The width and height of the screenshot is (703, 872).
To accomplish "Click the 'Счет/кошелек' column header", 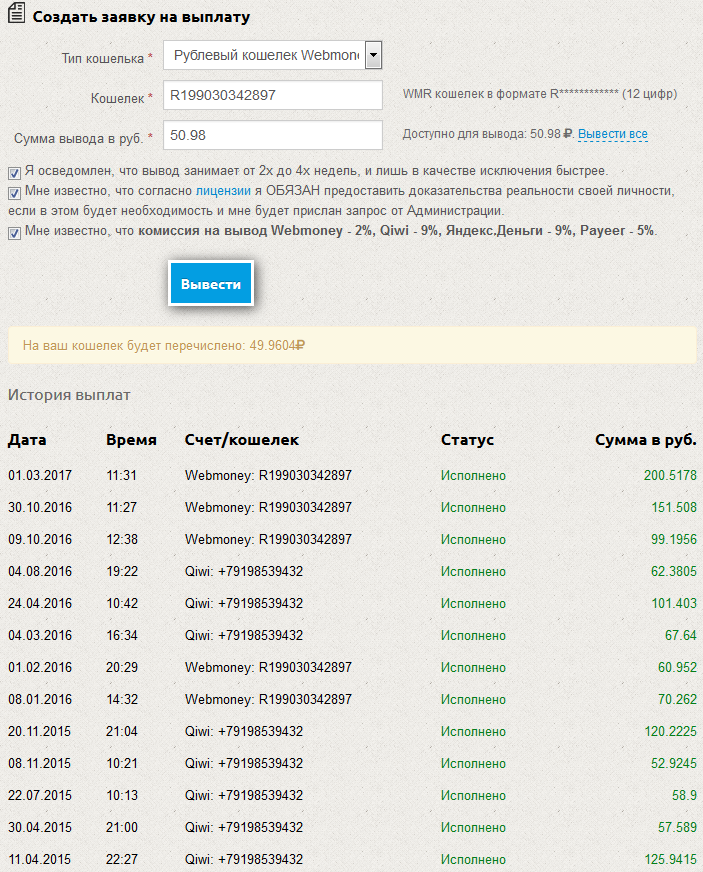I will (x=241, y=440).
